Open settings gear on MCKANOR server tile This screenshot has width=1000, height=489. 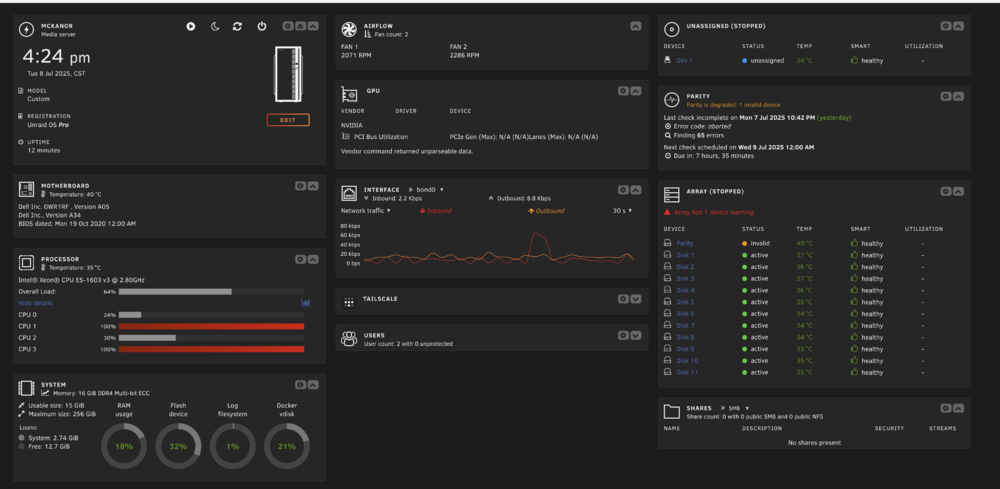pos(288,26)
